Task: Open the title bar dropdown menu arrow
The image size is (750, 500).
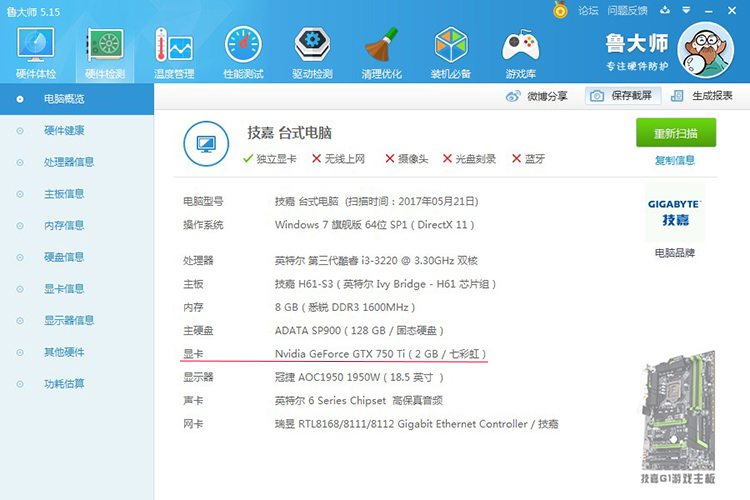Action: tap(686, 10)
